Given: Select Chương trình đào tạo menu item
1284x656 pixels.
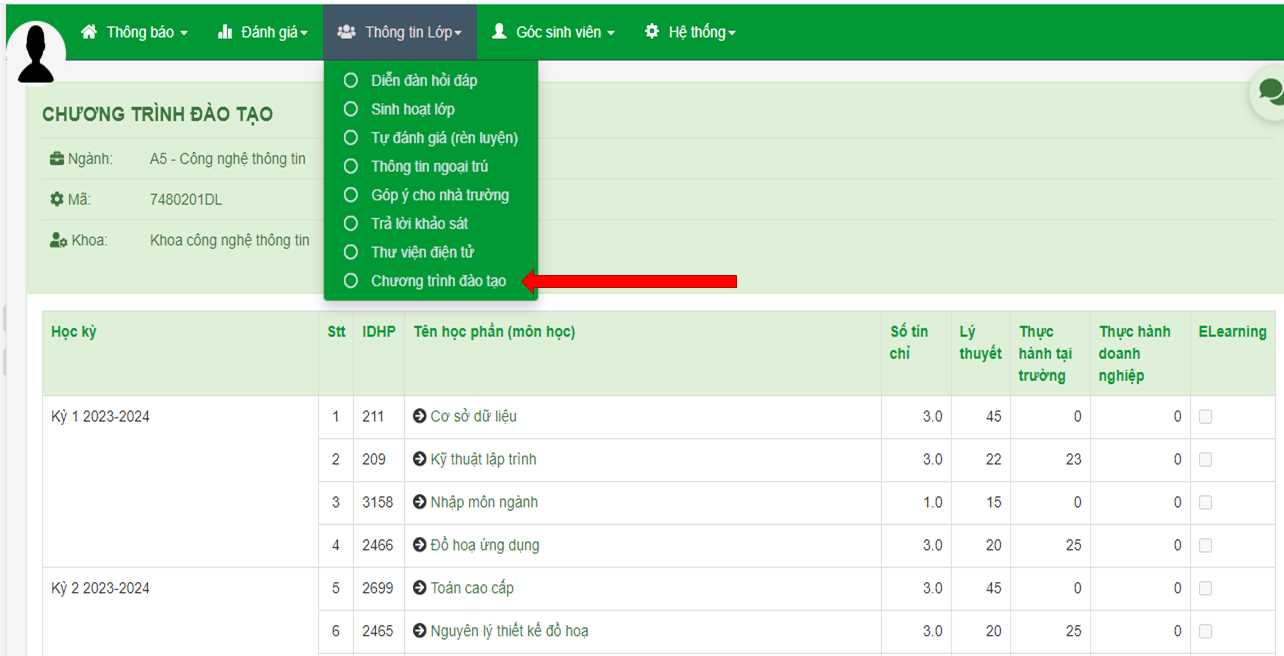Looking at the screenshot, I should click(438, 281).
